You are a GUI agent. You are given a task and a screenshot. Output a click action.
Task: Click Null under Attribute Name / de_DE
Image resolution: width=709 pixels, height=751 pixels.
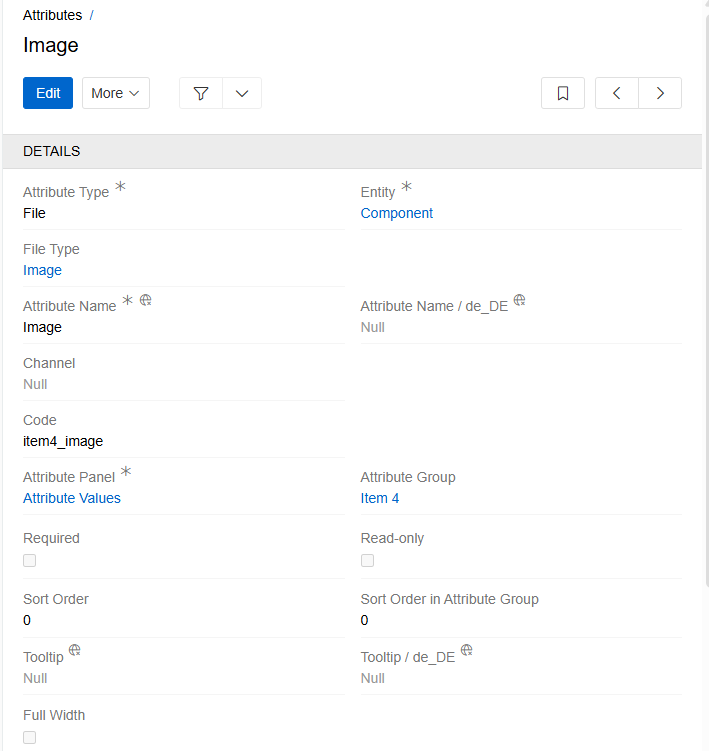[373, 327]
